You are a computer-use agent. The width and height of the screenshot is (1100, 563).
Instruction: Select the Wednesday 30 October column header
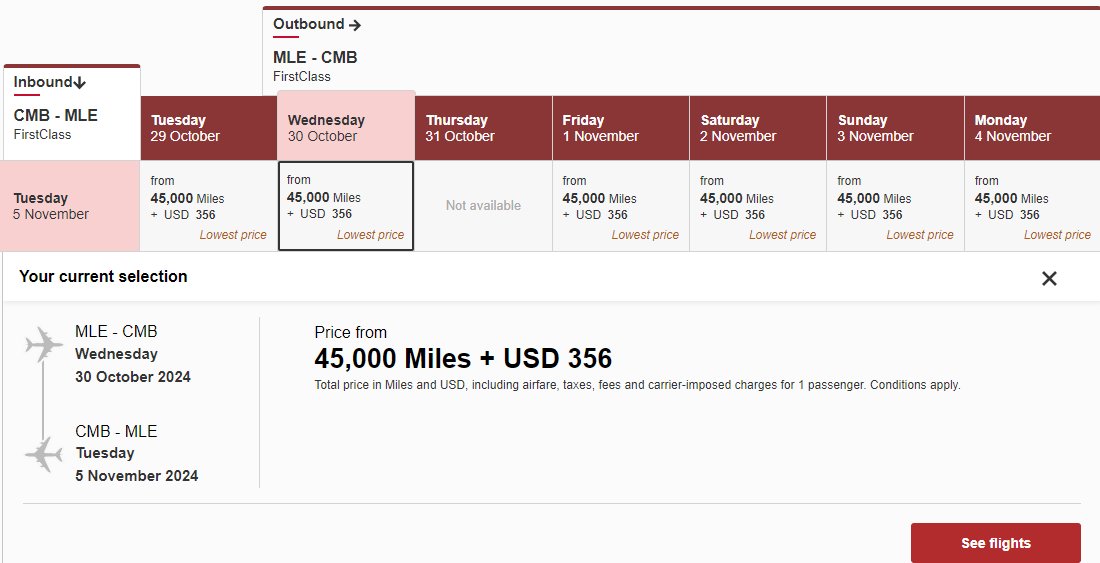347,126
